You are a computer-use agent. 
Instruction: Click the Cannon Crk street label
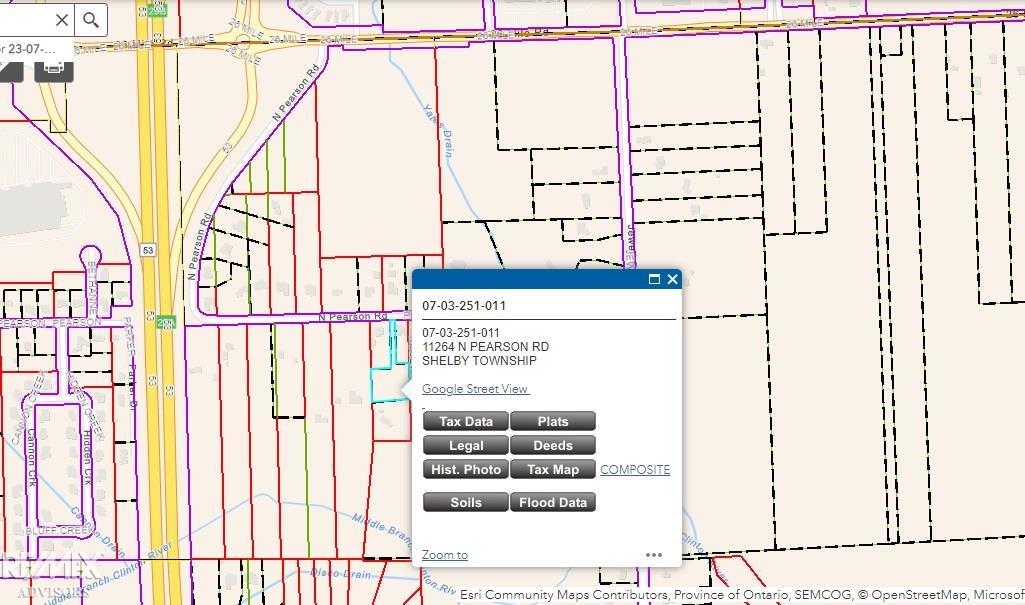[x=31, y=457]
